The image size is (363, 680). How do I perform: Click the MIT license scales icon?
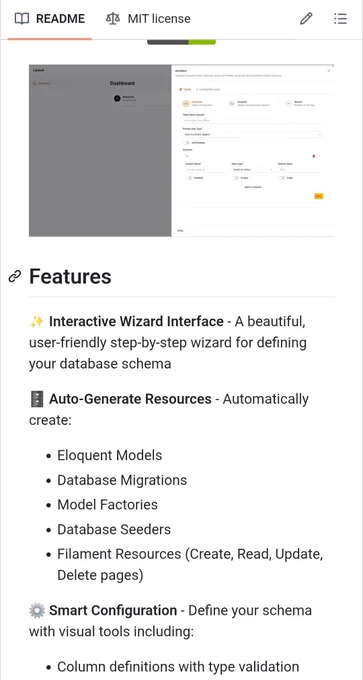113,19
